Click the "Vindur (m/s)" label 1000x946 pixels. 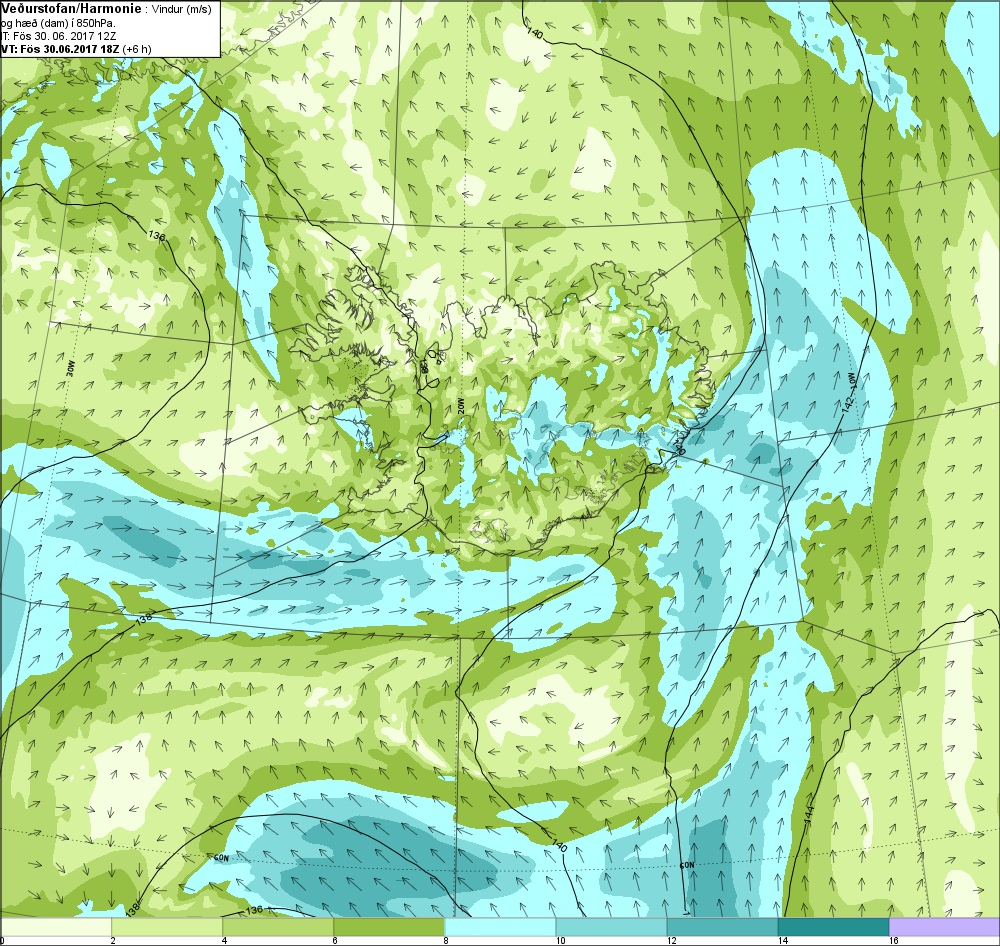[x=181, y=9]
